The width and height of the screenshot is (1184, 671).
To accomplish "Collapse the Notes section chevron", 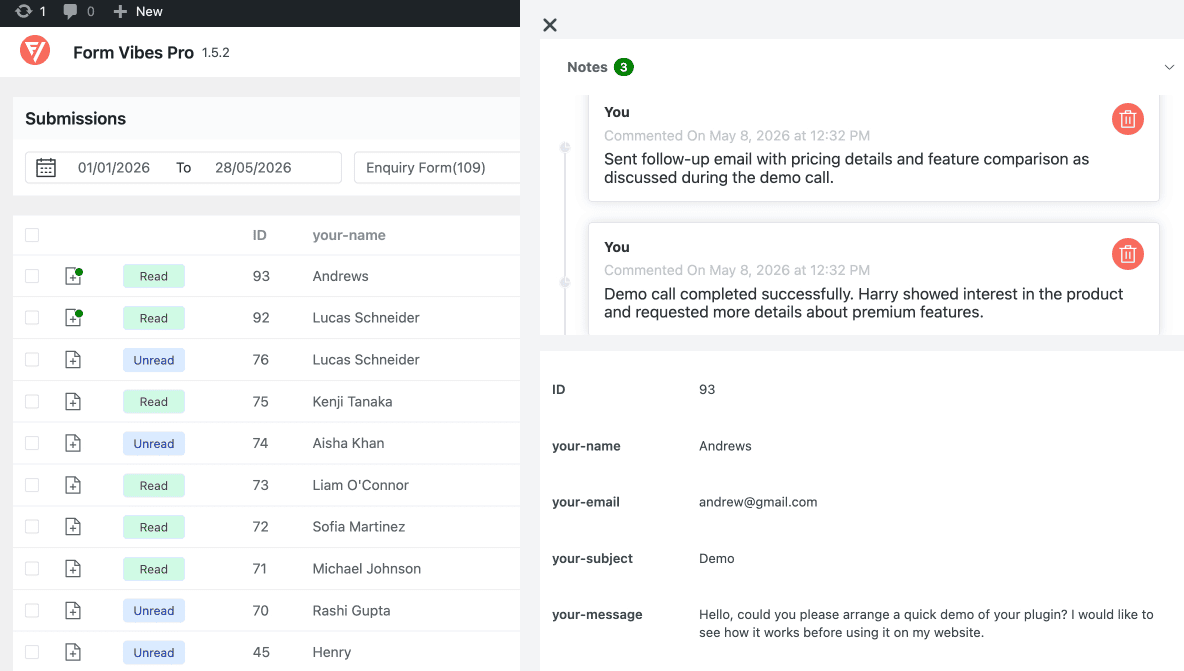I will coord(1169,67).
